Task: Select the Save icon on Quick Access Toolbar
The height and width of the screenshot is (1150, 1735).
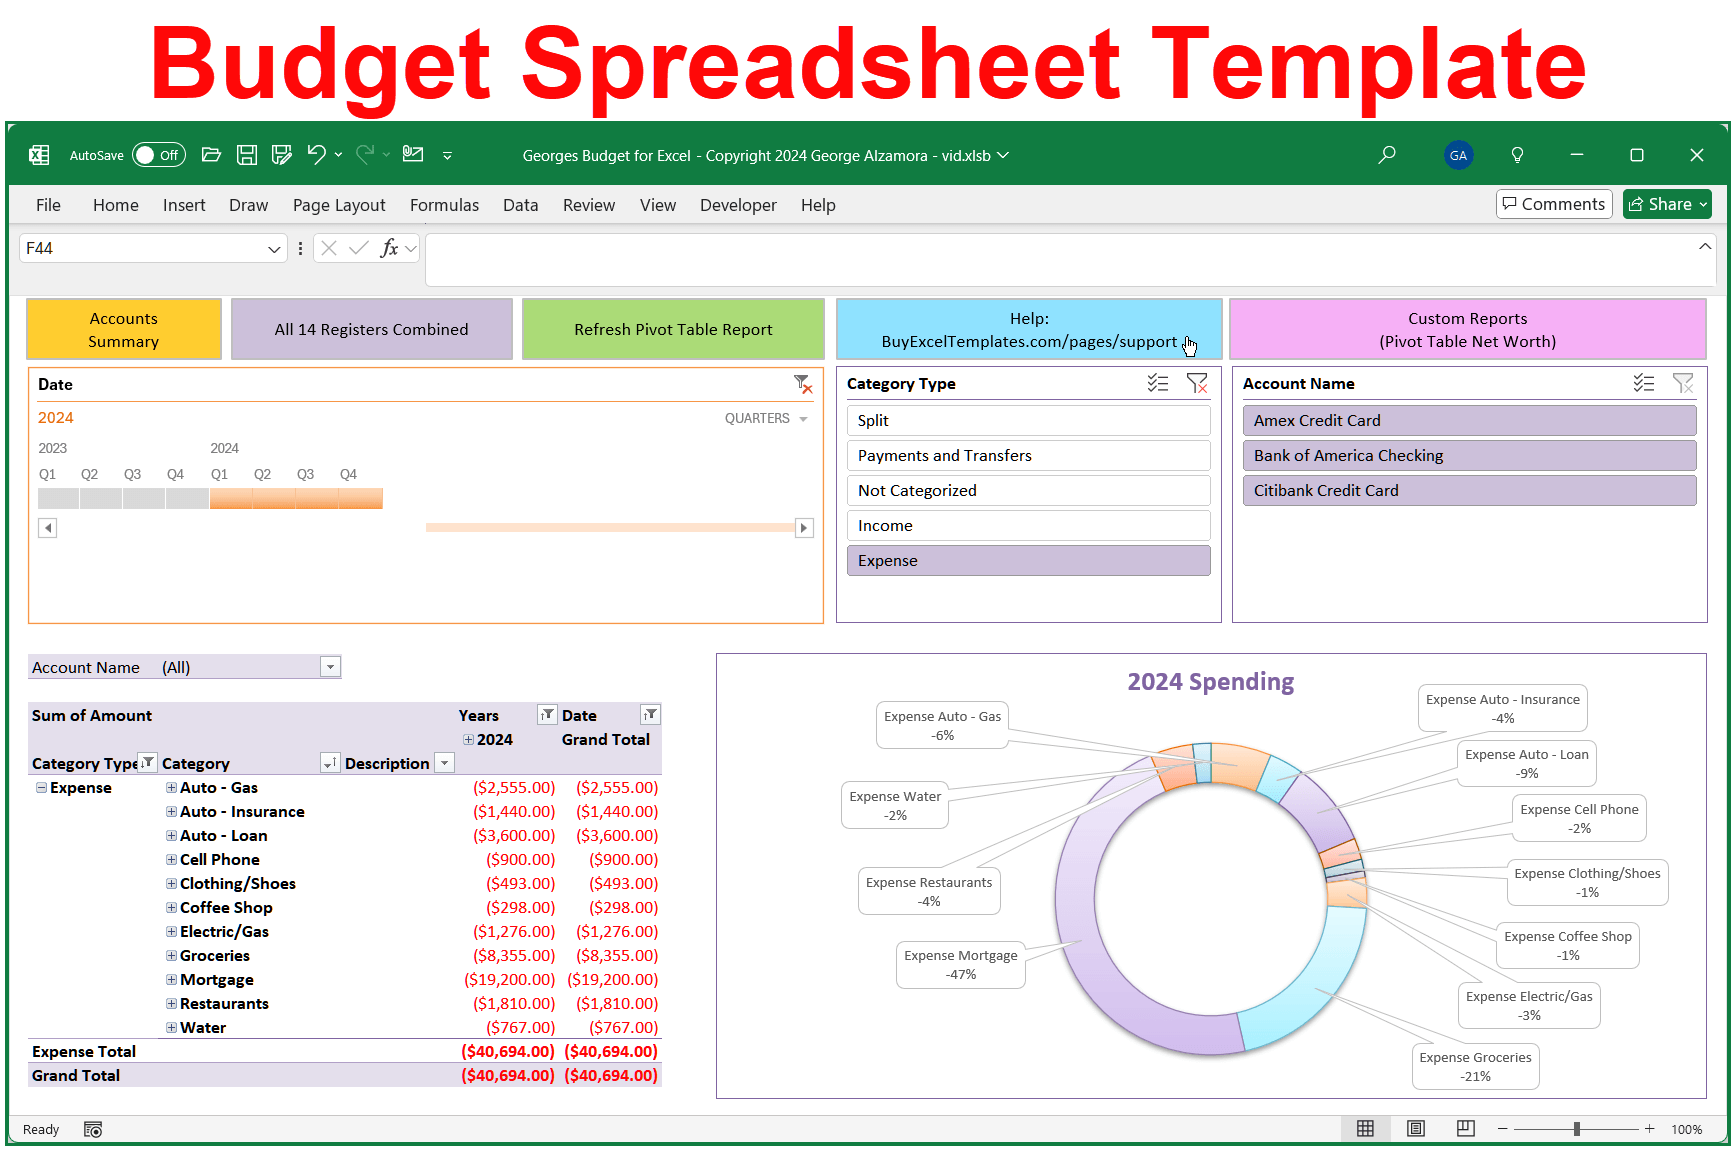Action: [x=247, y=155]
